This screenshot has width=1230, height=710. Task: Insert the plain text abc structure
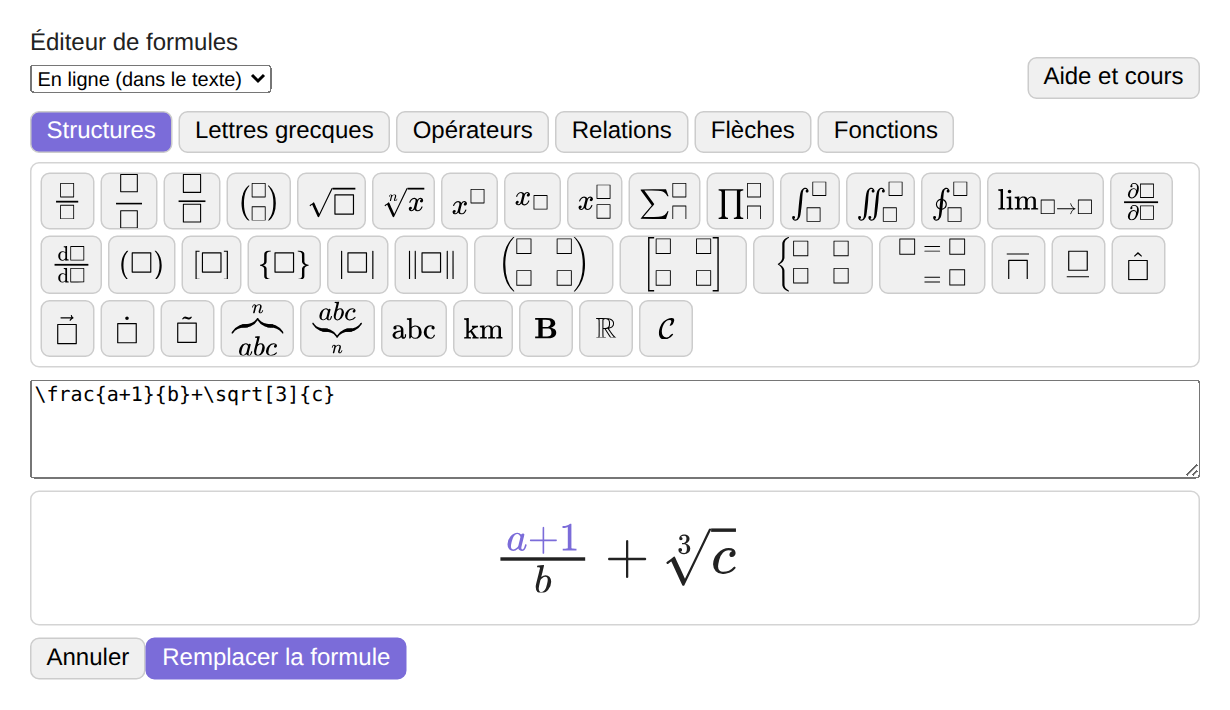(414, 329)
